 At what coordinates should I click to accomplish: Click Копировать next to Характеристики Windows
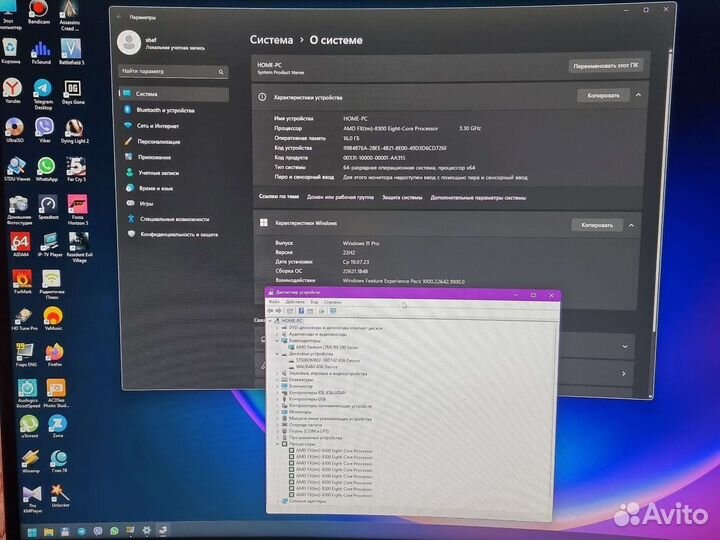click(596, 225)
